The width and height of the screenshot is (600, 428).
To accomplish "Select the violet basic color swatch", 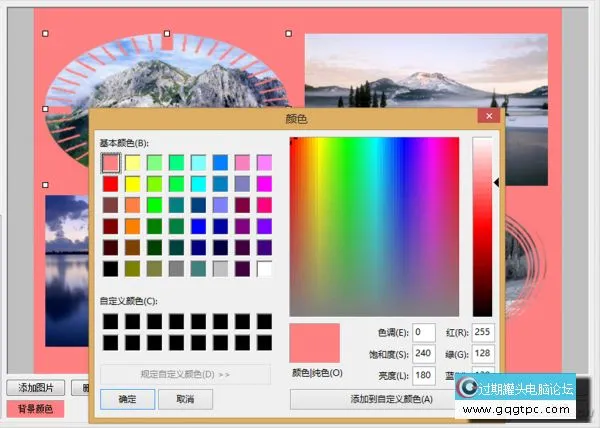I will click(x=264, y=226).
